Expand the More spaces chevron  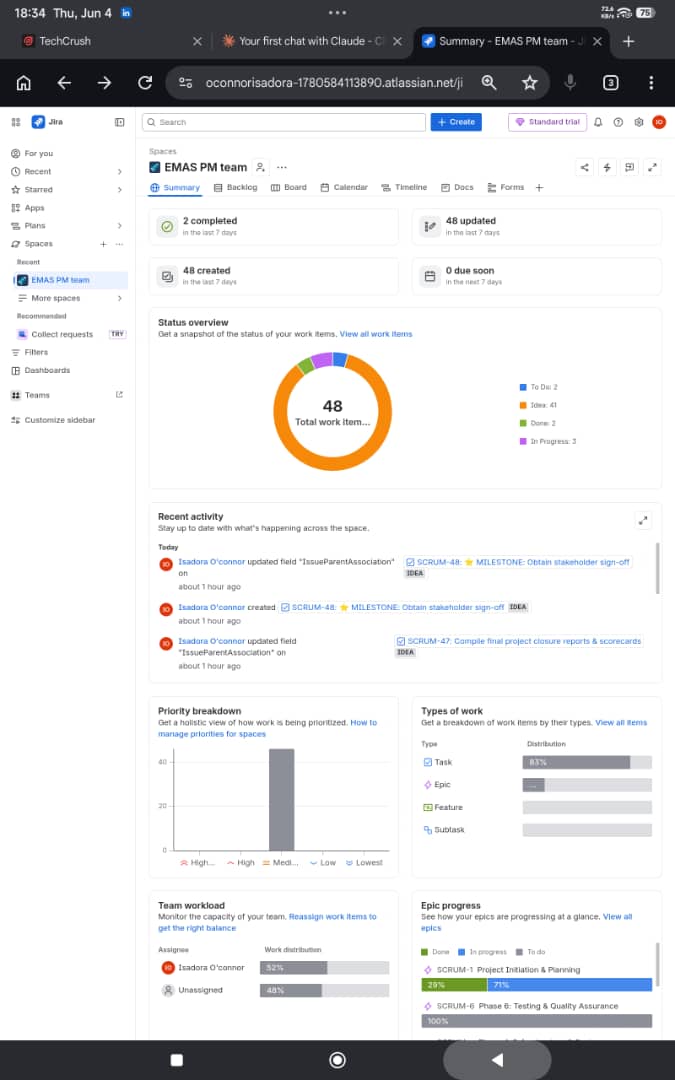(x=119, y=298)
